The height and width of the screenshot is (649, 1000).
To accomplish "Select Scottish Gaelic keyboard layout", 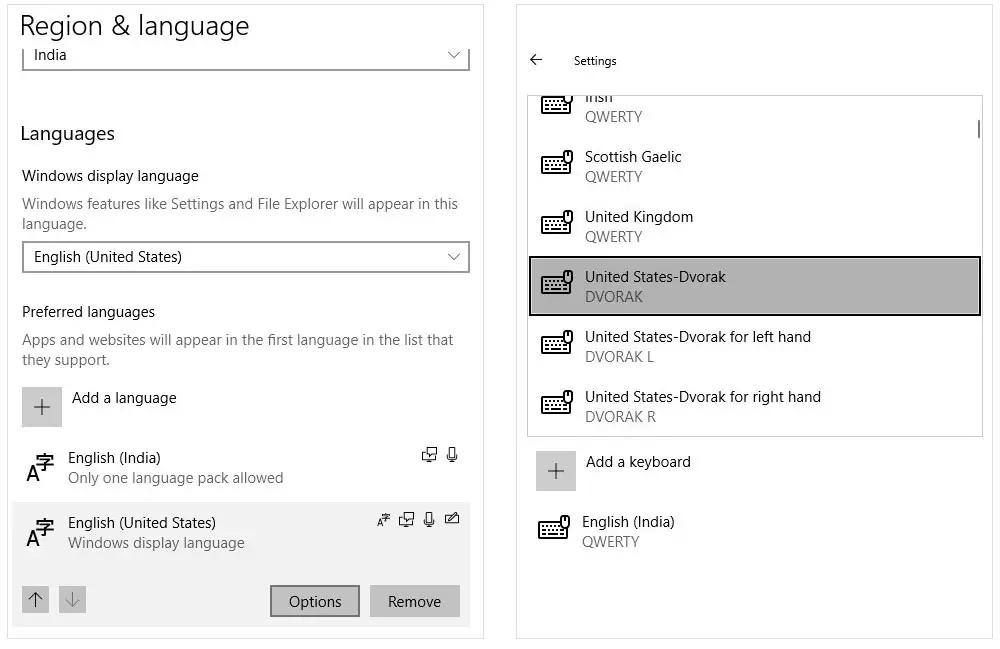I will point(754,166).
